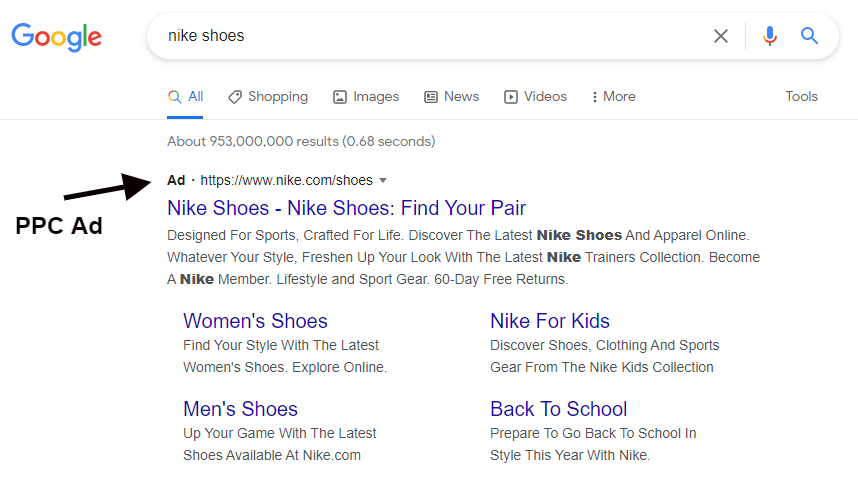858x482 pixels.
Task: Switch to the Shopping tab
Action: 268,97
